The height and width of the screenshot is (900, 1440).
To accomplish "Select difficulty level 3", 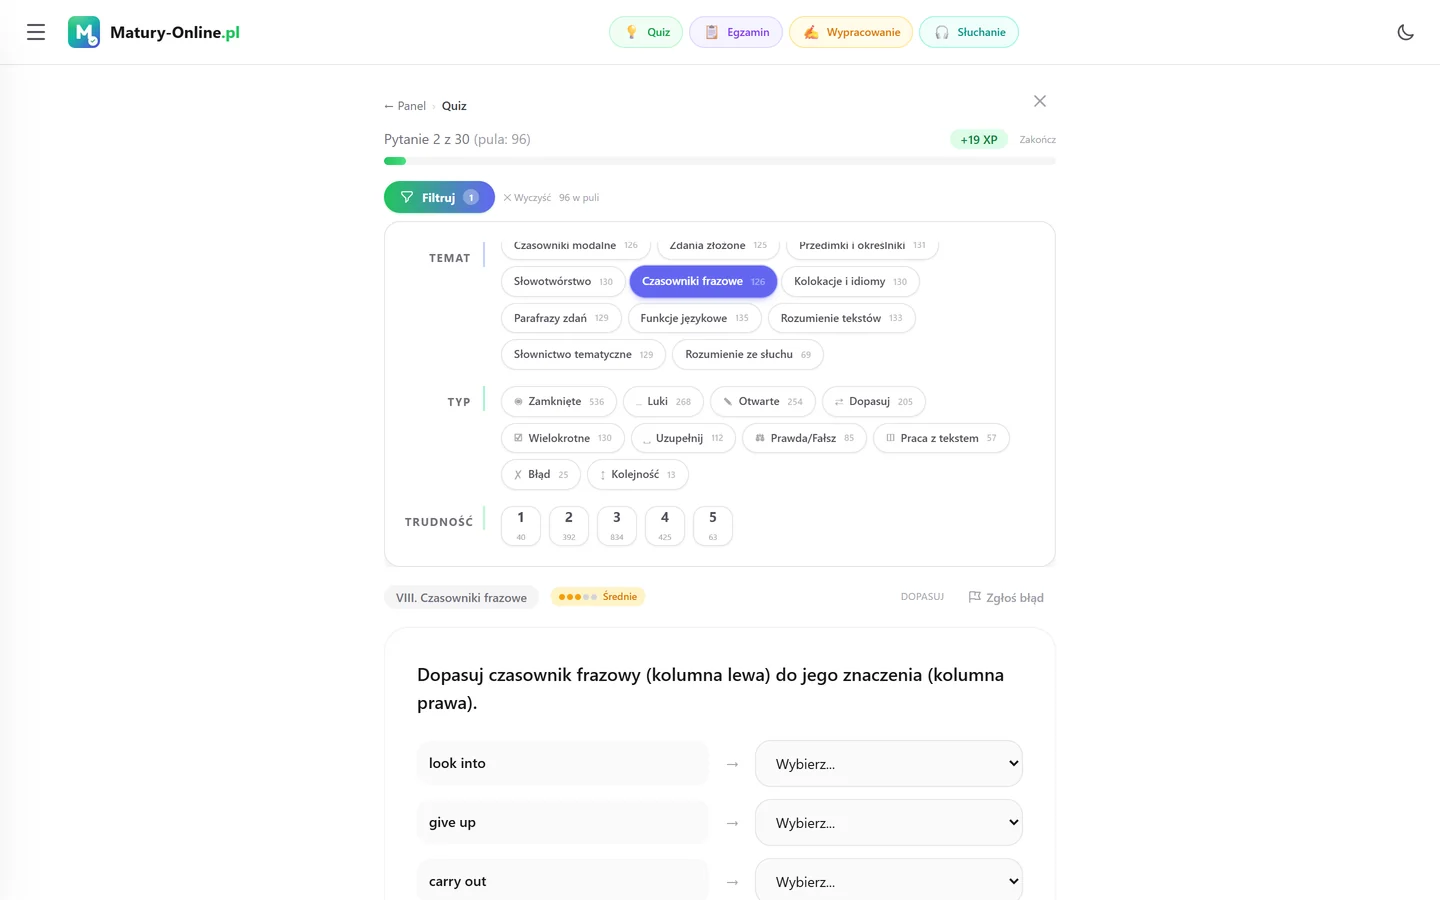I will pos(617,526).
